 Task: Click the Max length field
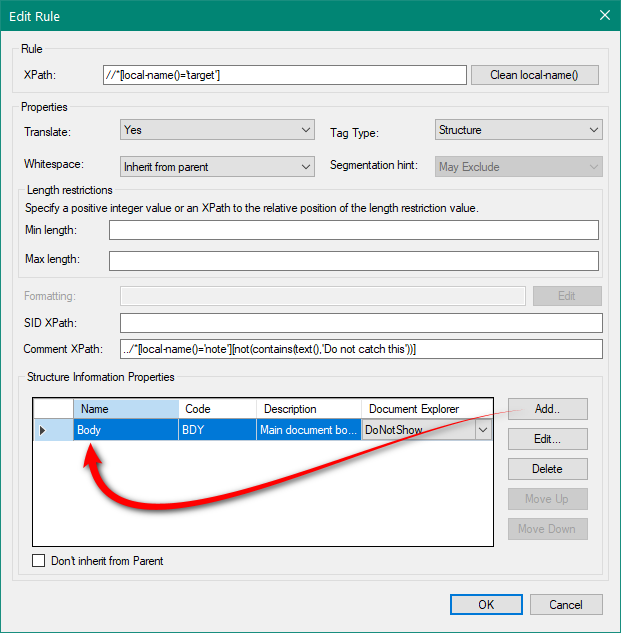[x=353, y=261]
